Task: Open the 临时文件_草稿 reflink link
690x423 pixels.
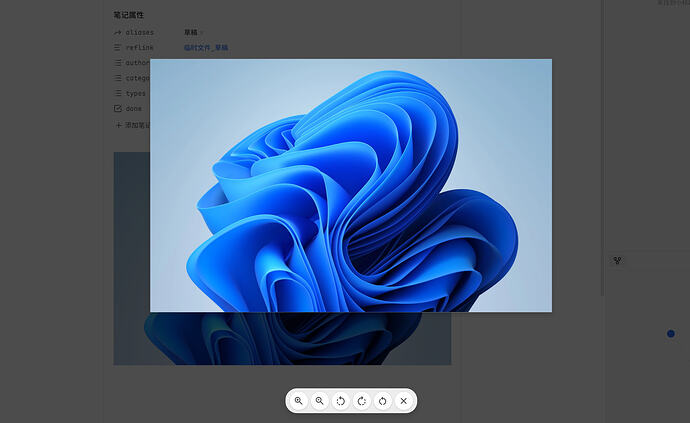Action: click(206, 48)
